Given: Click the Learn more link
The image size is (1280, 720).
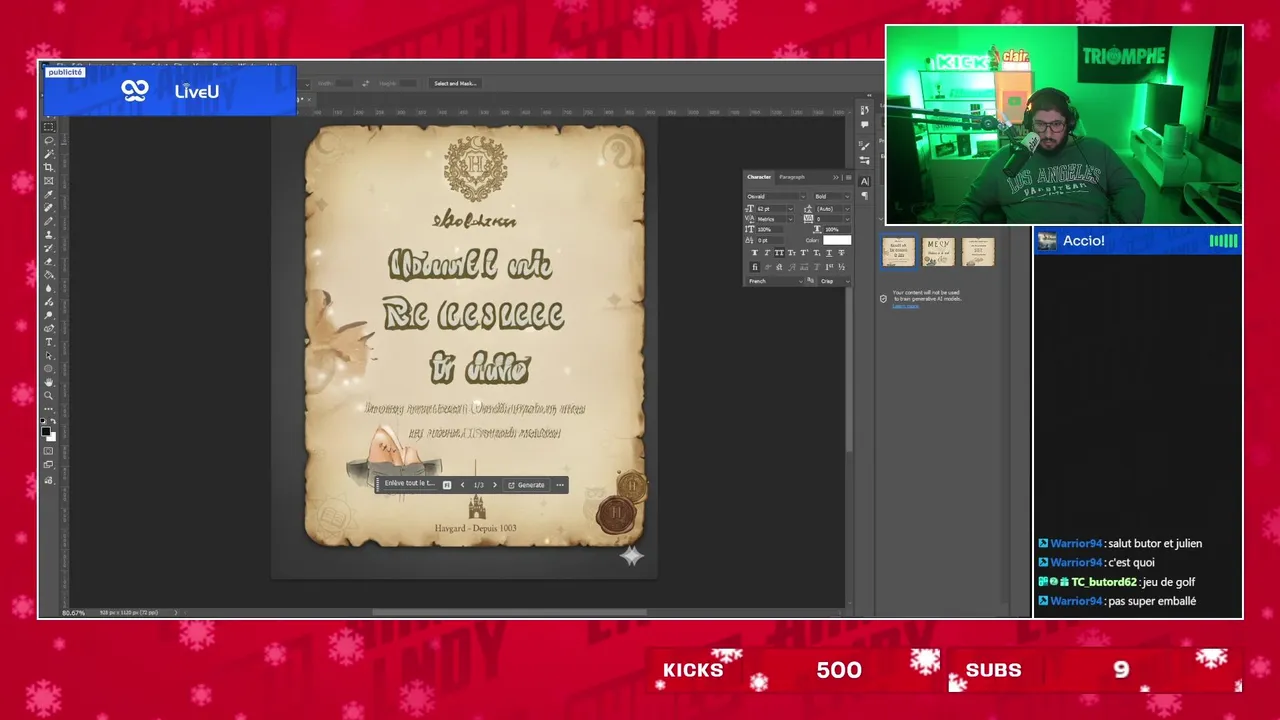Looking at the screenshot, I should click(x=905, y=306).
